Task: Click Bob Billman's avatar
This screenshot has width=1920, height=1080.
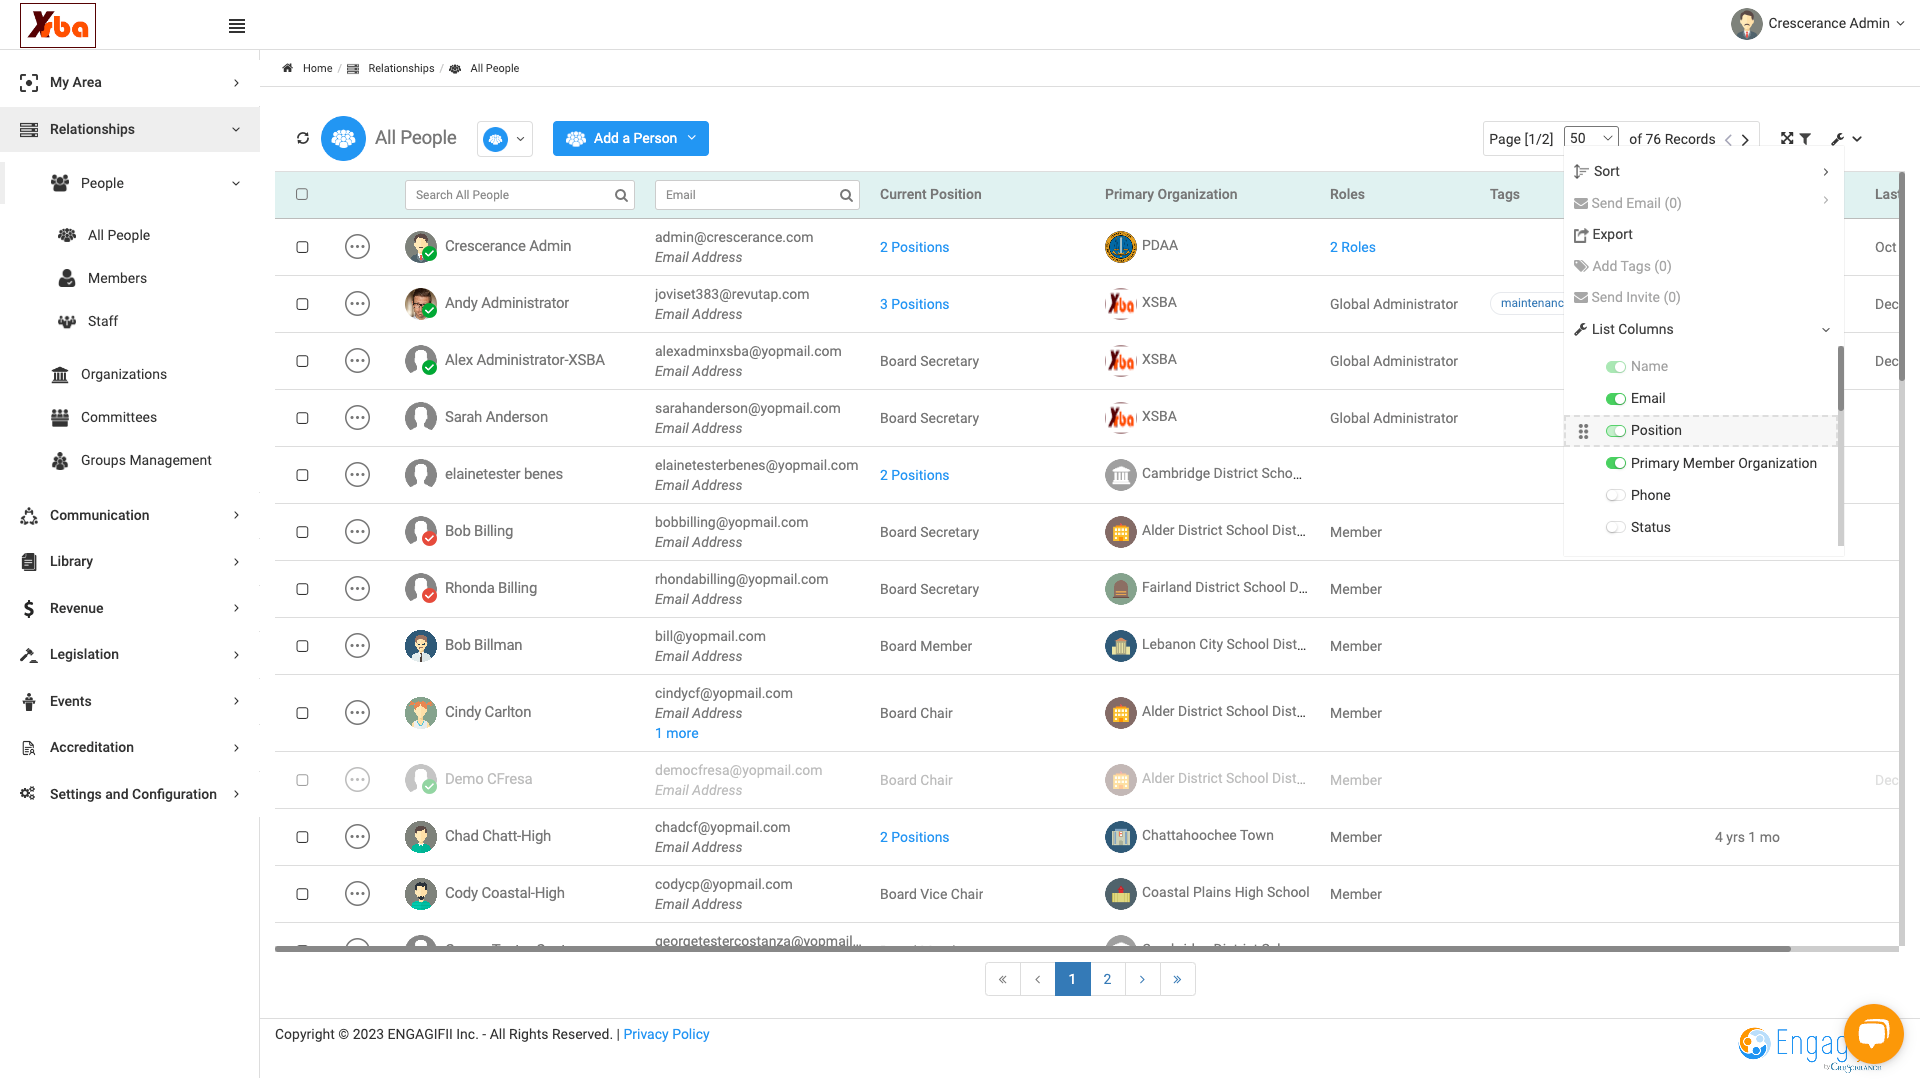Action: coord(421,645)
